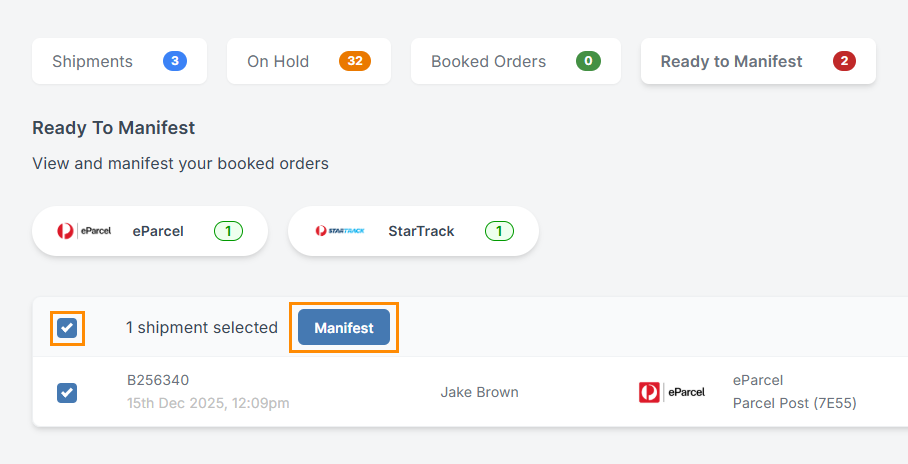Click the red Ready to Manifest badge
The image size is (908, 464).
click(x=844, y=62)
